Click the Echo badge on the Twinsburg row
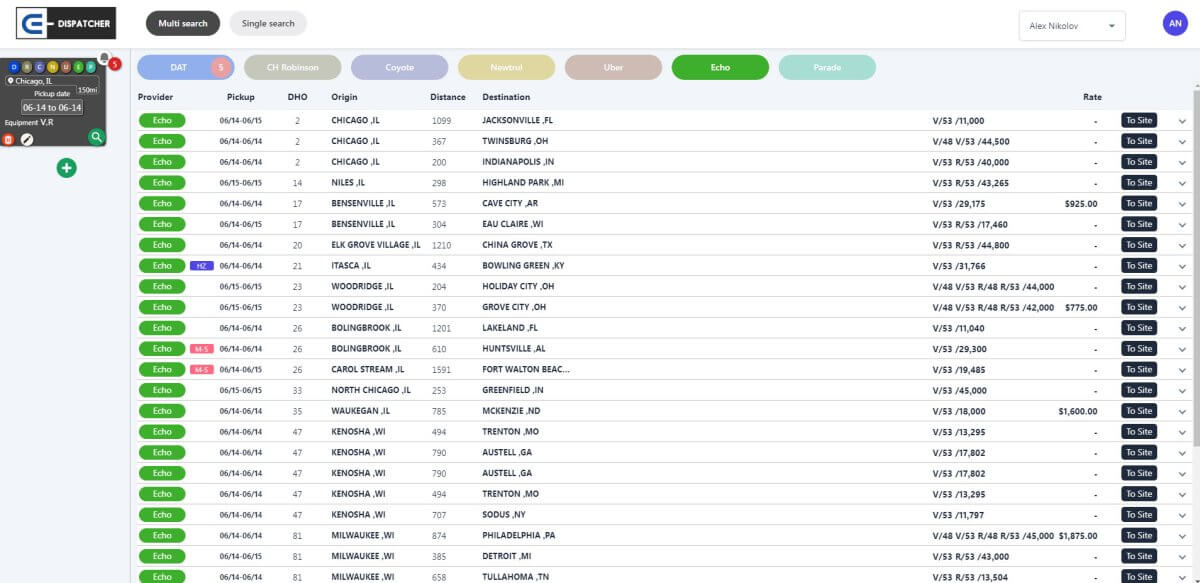Viewport: 1200px width, 583px height. tap(162, 141)
